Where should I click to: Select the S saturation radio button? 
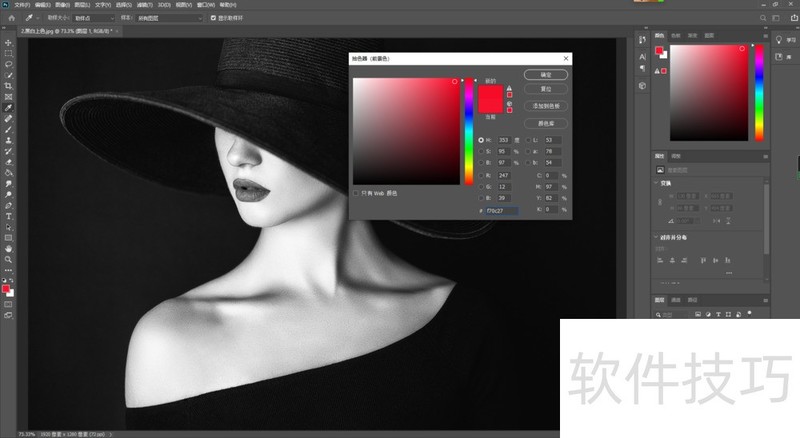[481, 150]
